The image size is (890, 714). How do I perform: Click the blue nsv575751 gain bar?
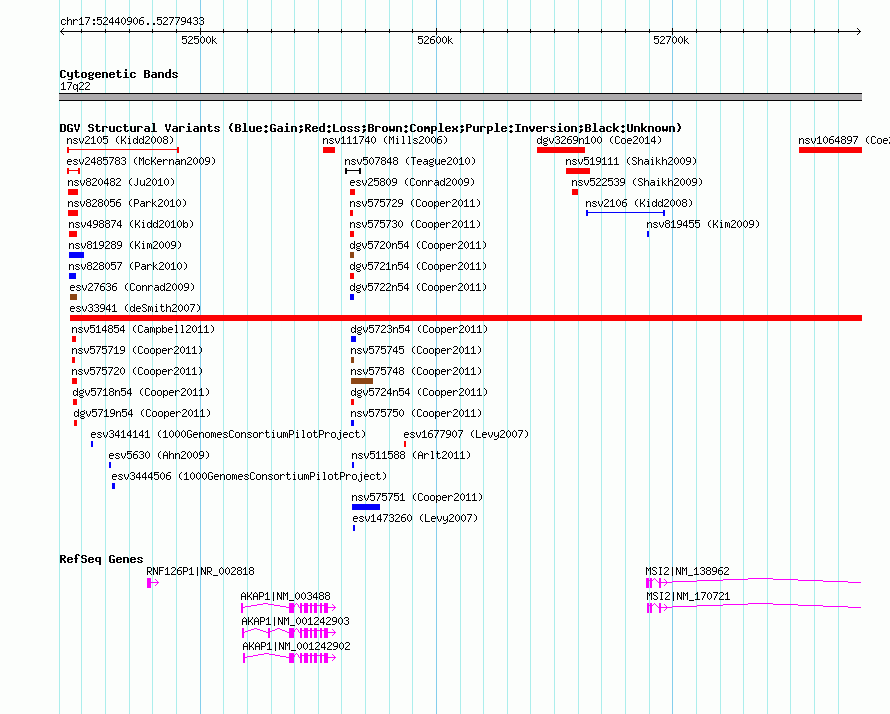point(366,507)
